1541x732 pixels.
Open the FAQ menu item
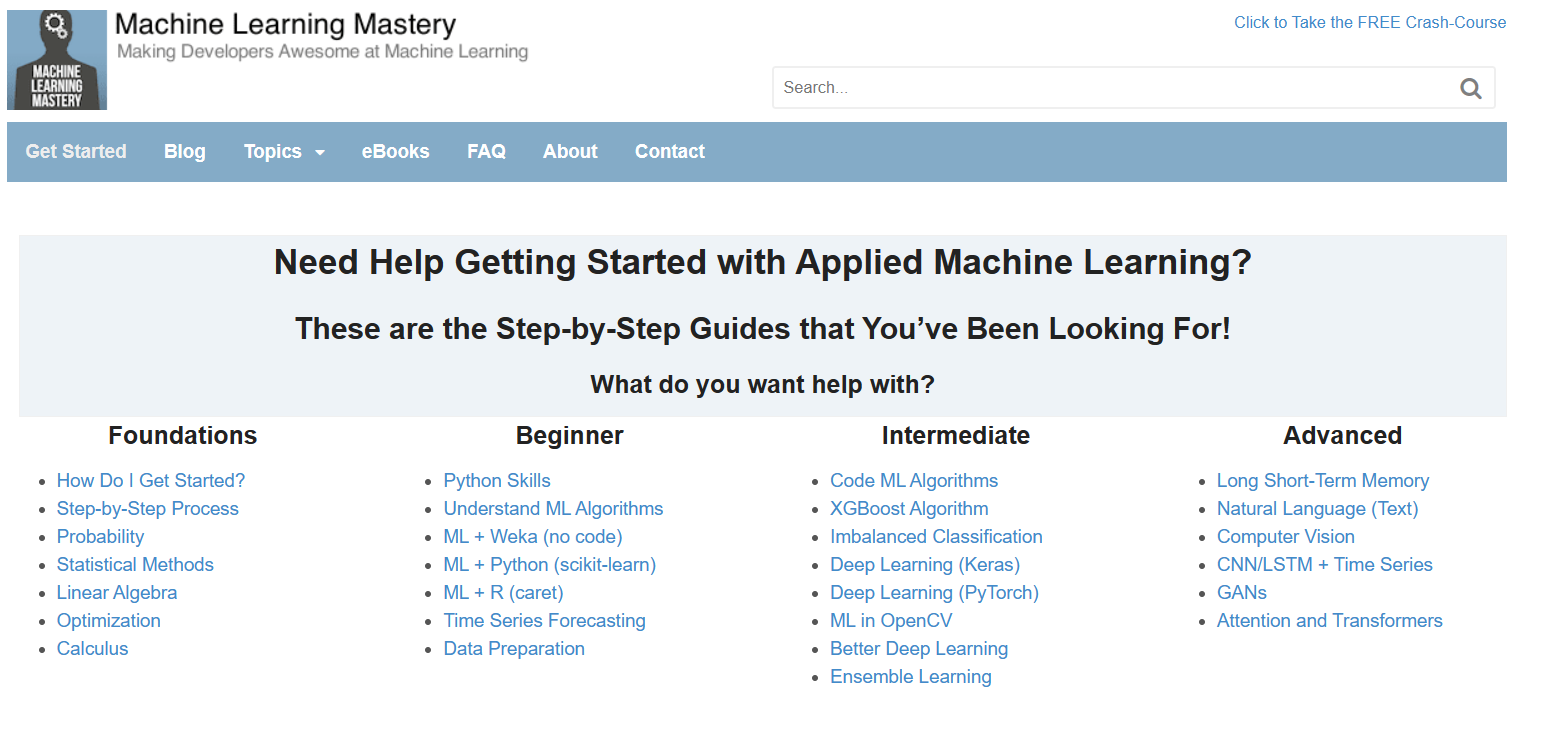click(x=486, y=151)
